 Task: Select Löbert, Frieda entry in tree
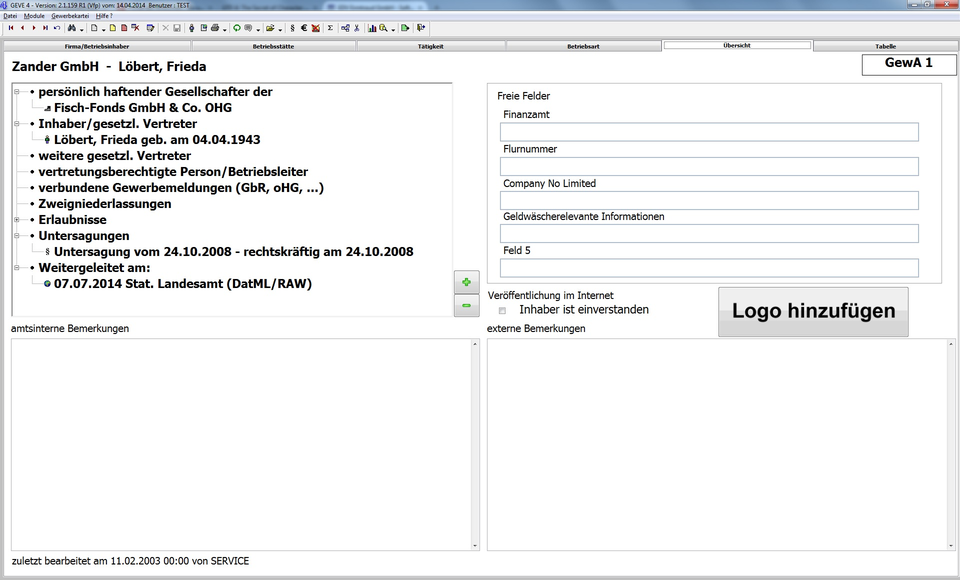(x=156, y=140)
